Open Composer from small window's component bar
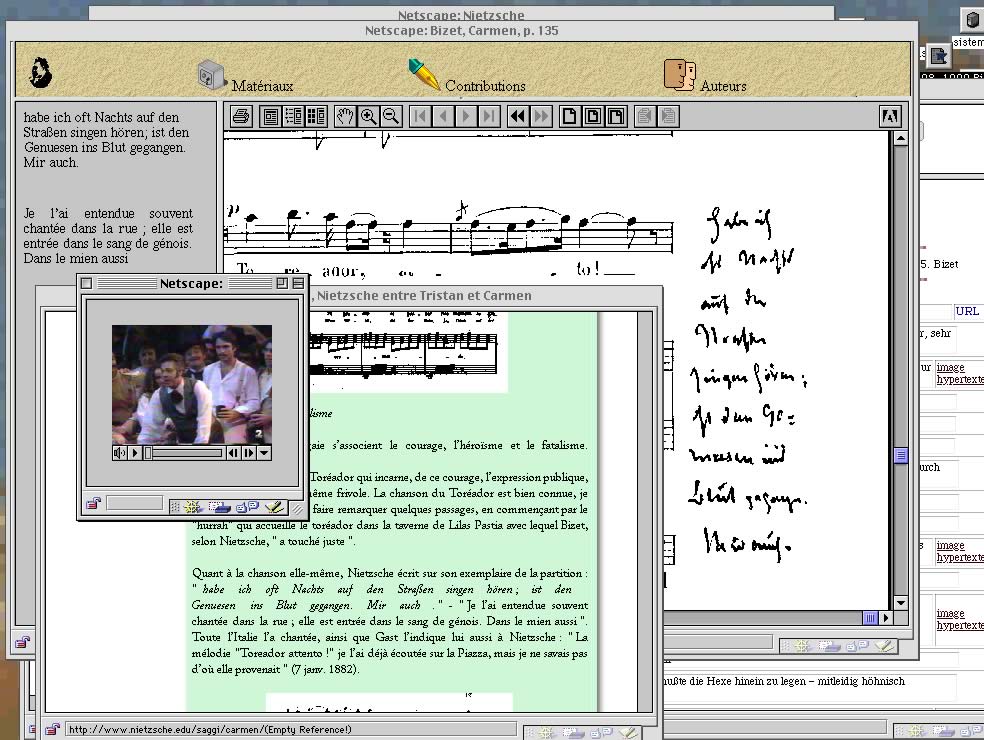The image size is (984, 740). click(274, 507)
